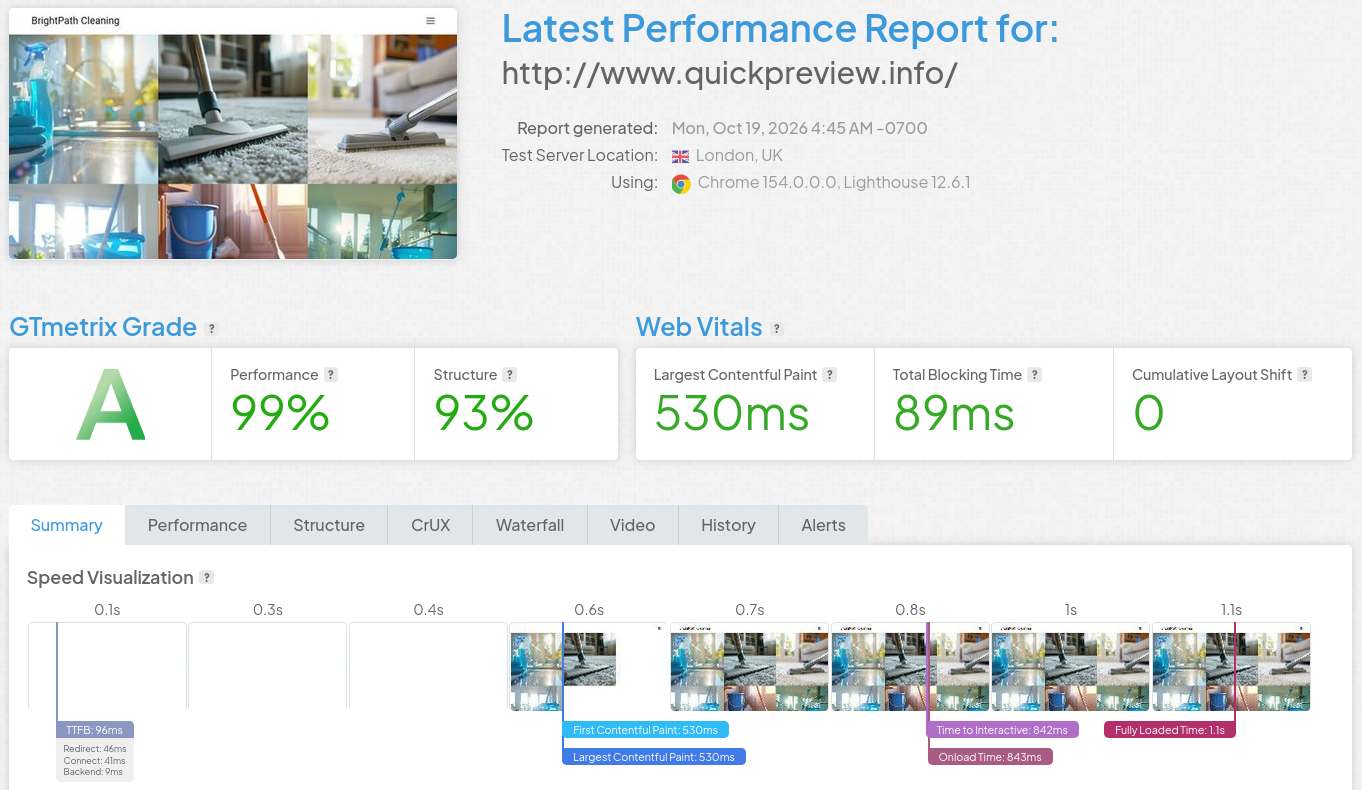Click the GTmetrix Grade help icon
This screenshot has width=1362, height=790.
[x=211, y=328]
